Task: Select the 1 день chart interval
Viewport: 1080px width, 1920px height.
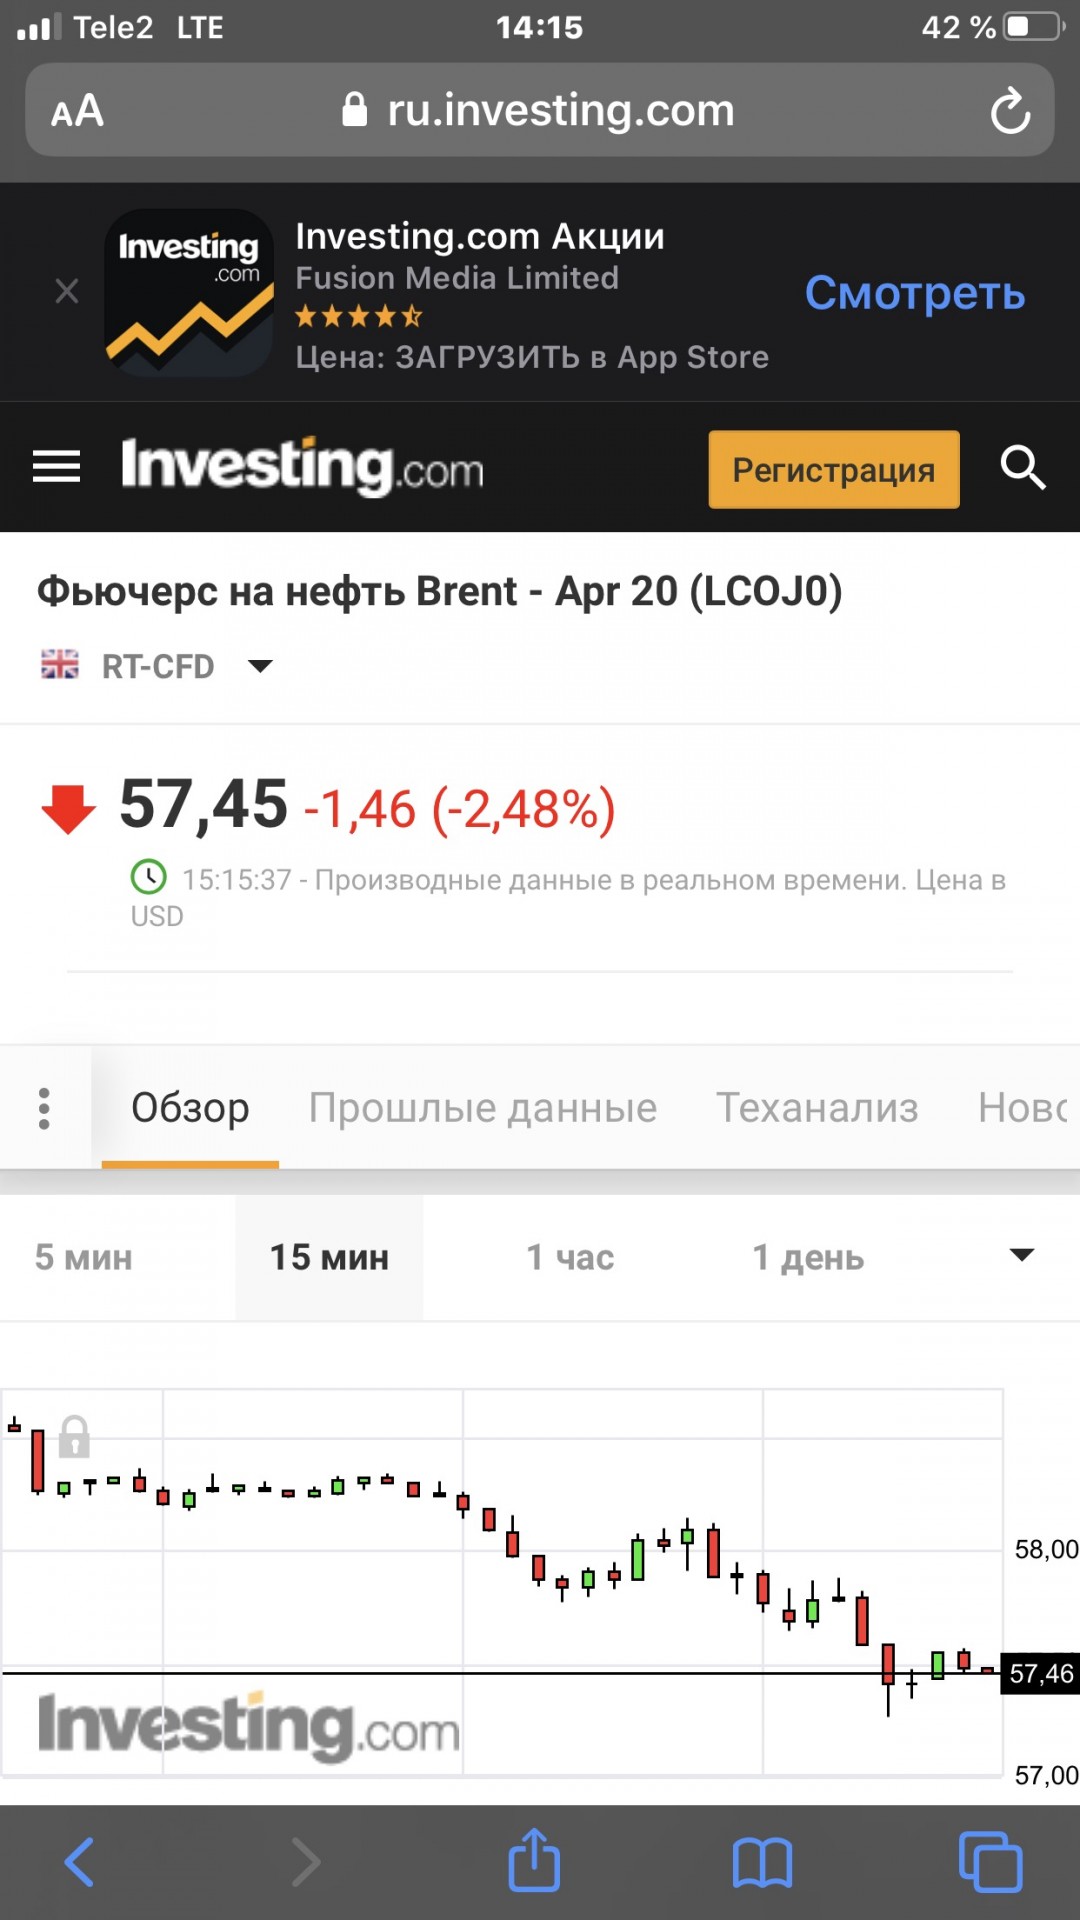Action: tap(808, 1257)
